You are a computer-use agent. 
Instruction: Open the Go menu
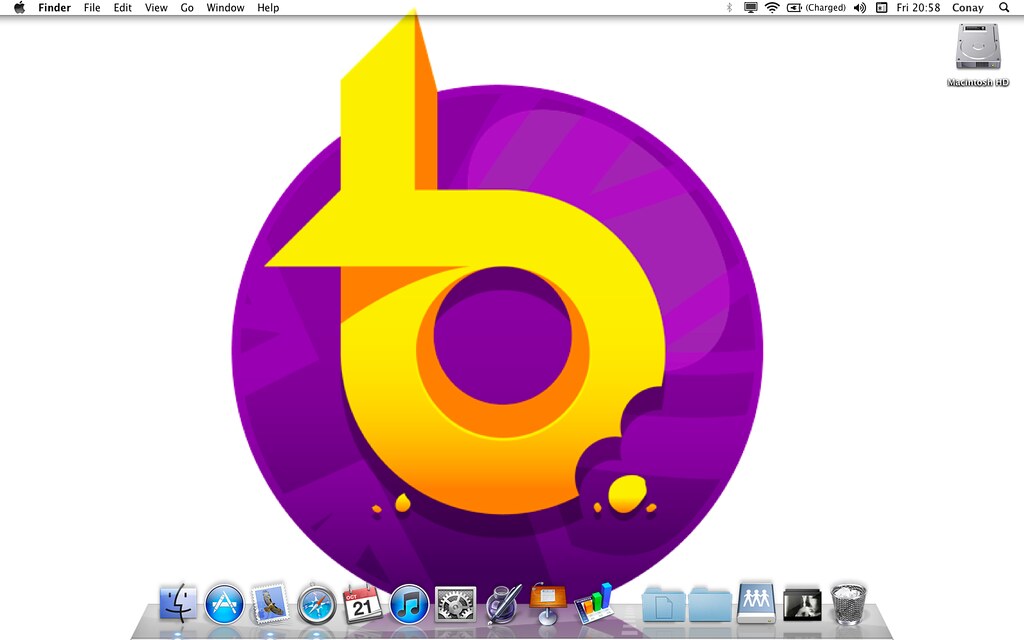(187, 8)
